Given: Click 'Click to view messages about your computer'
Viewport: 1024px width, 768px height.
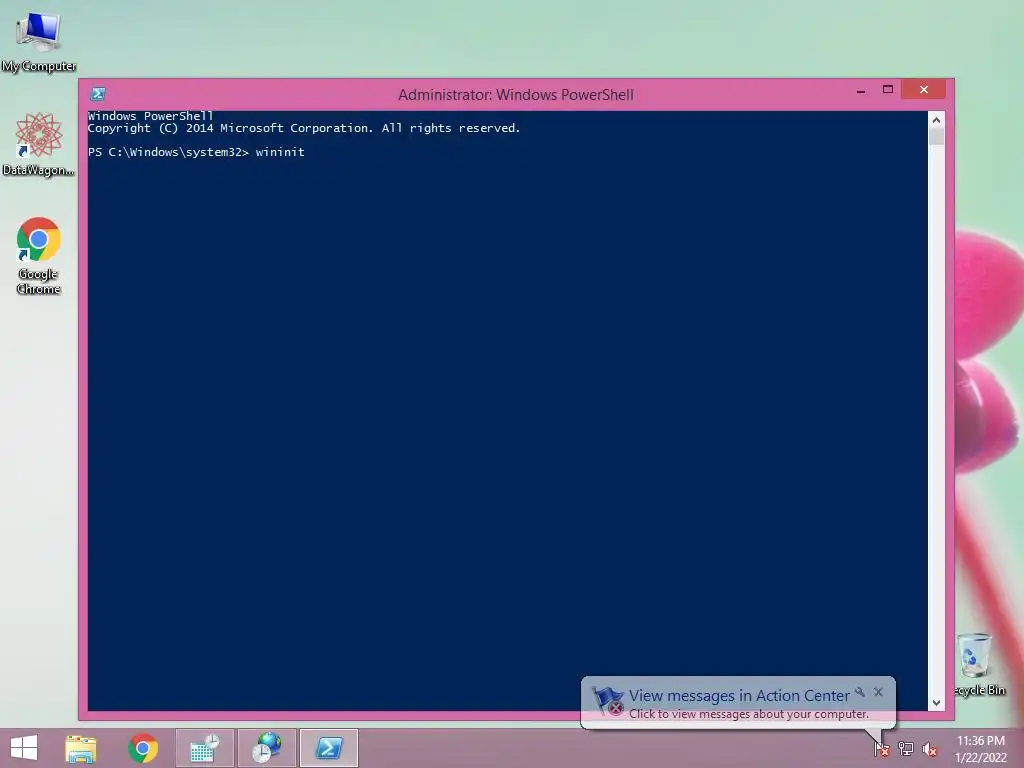Looking at the screenshot, I should 748,714.
